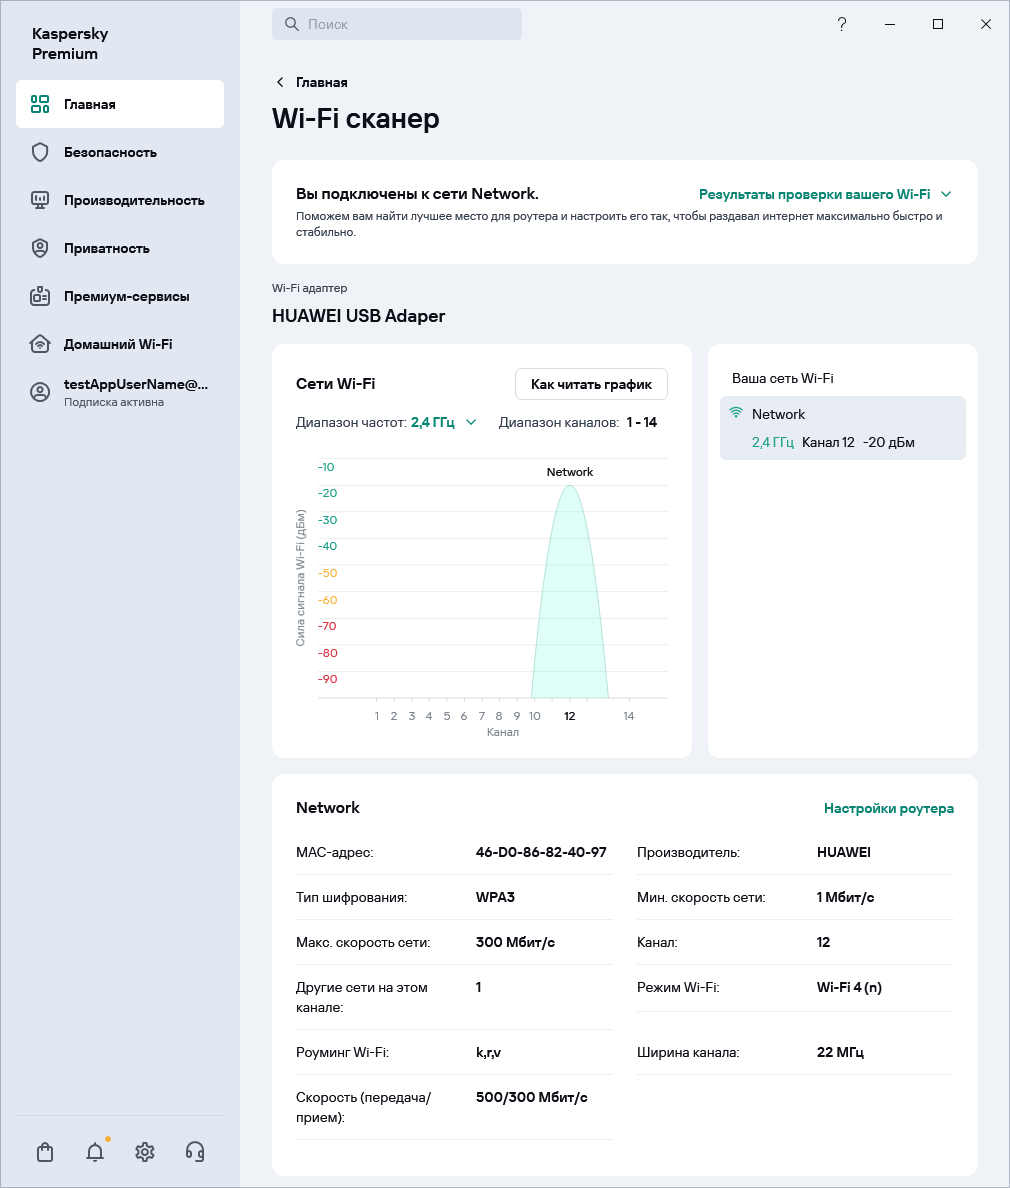Click the back arrow next to Главная
Screen dimensions: 1010x1188
pos(278,82)
